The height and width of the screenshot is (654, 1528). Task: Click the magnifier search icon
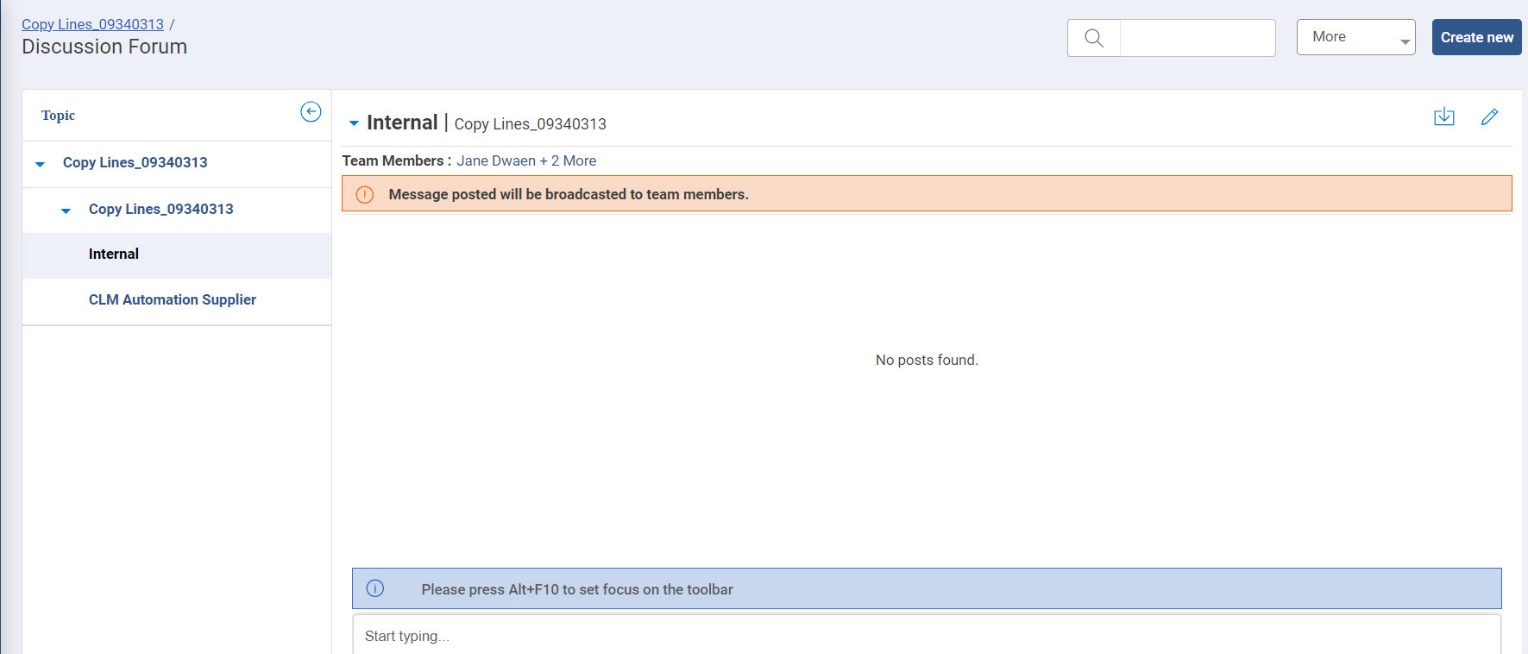pos(1094,38)
